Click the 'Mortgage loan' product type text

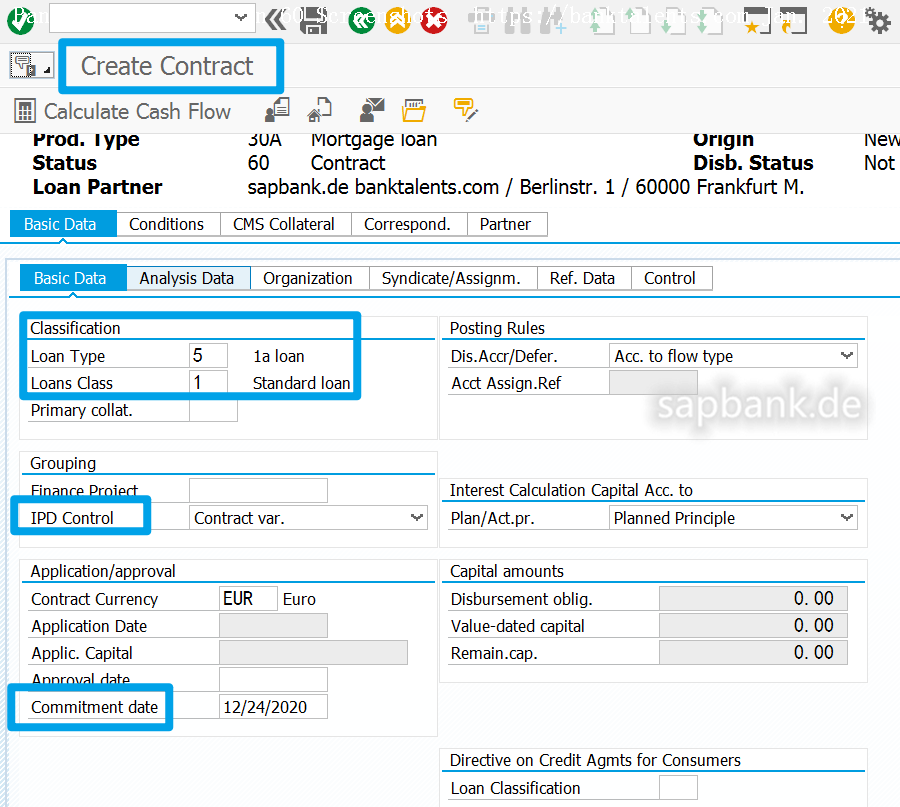[x=374, y=140]
